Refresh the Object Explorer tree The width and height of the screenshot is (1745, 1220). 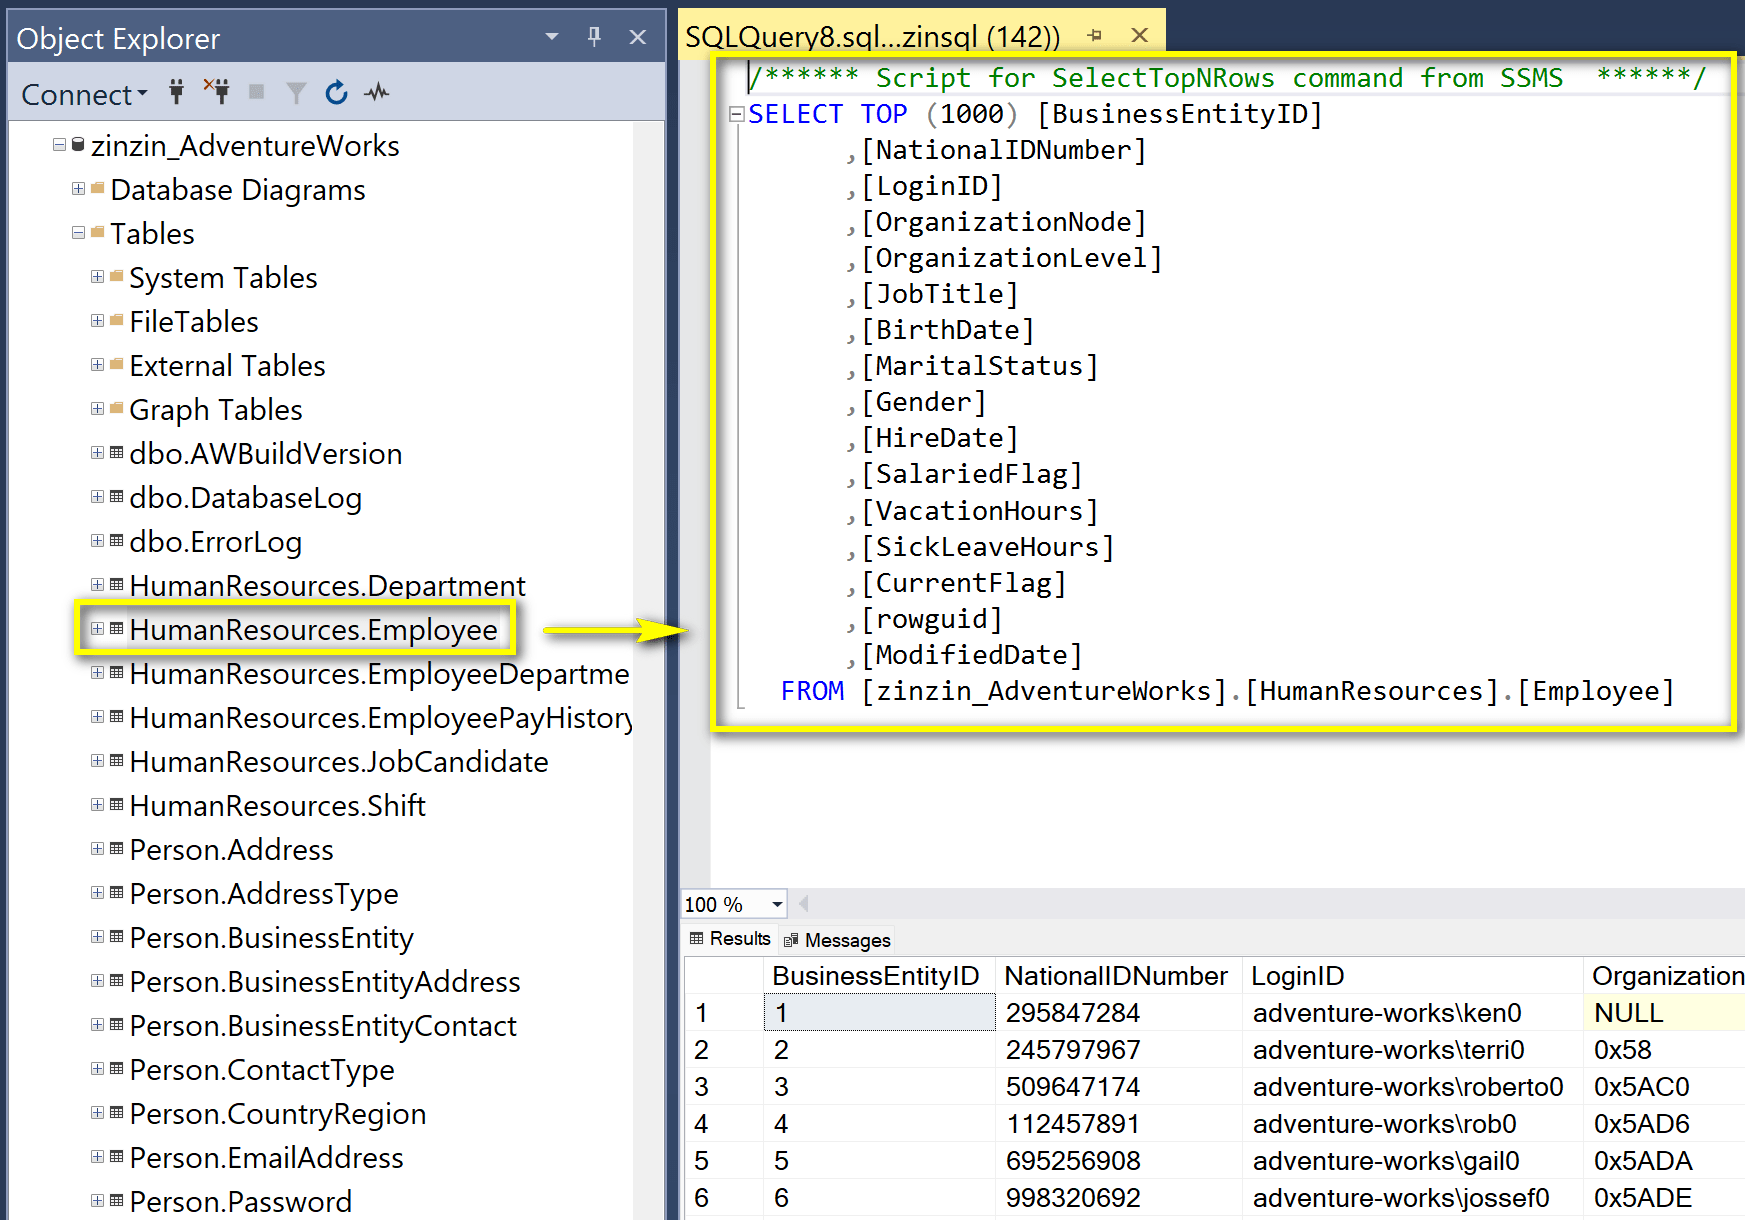coord(336,92)
